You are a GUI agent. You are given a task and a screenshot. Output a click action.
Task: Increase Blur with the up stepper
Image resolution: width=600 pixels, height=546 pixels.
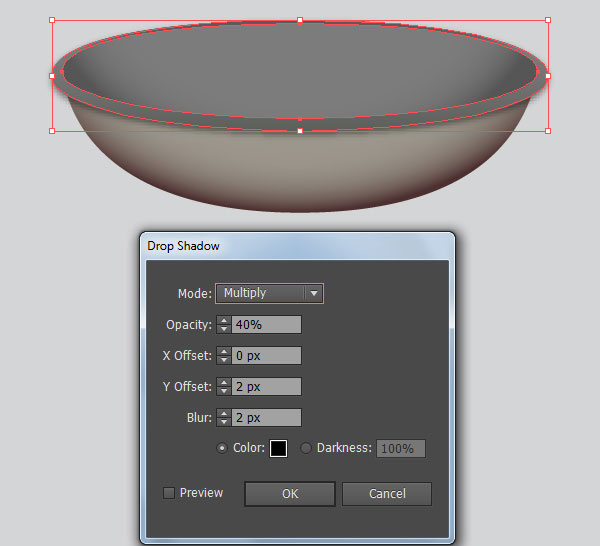(x=224, y=413)
